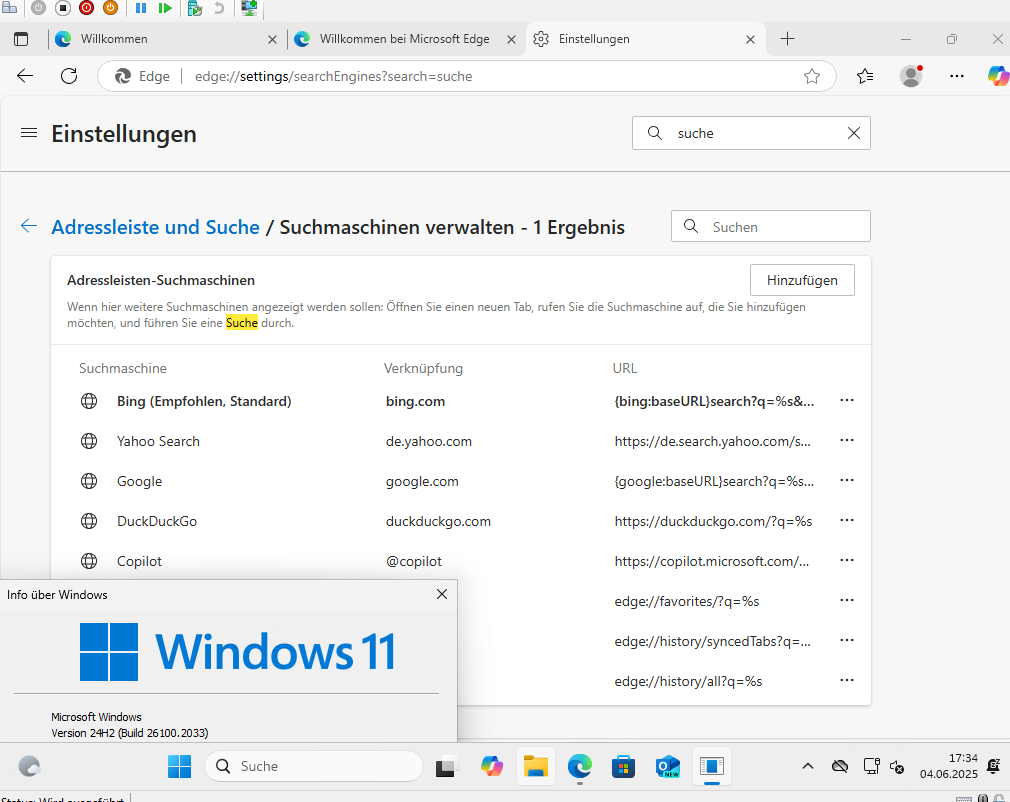Image resolution: width=1010 pixels, height=802 pixels.
Task: Select the Yahoo Search engine name
Action: [x=158, y=441]
